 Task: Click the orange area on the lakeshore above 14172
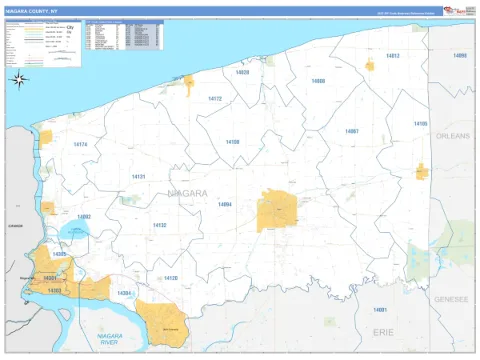pos(189,85)
